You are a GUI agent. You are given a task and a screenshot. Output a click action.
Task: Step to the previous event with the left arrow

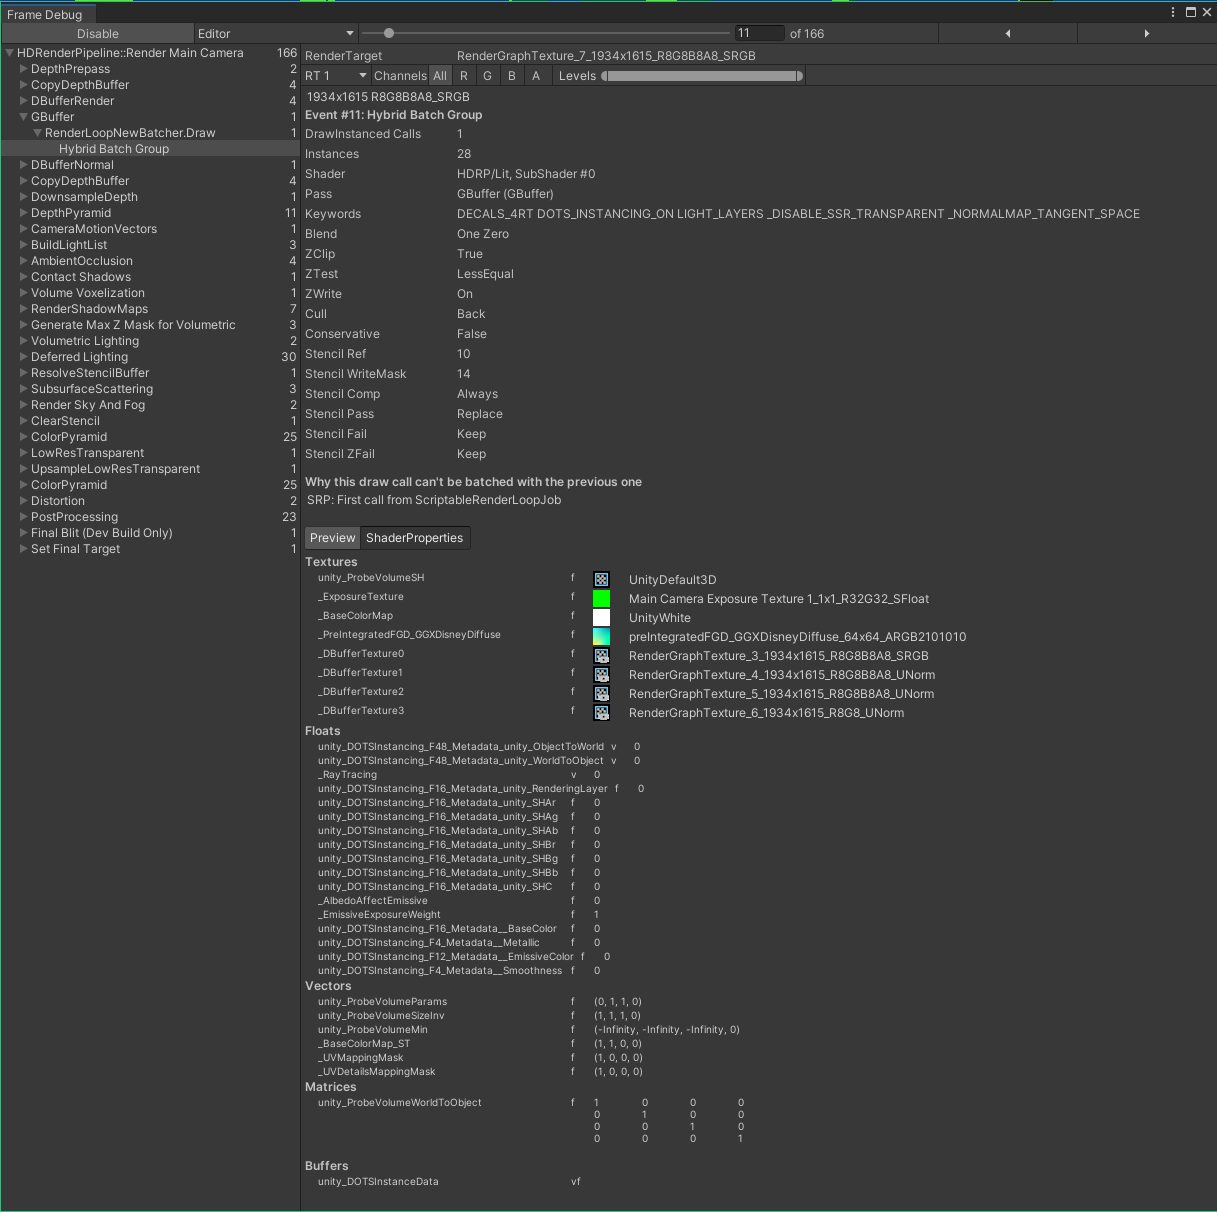coord(1008,32)
